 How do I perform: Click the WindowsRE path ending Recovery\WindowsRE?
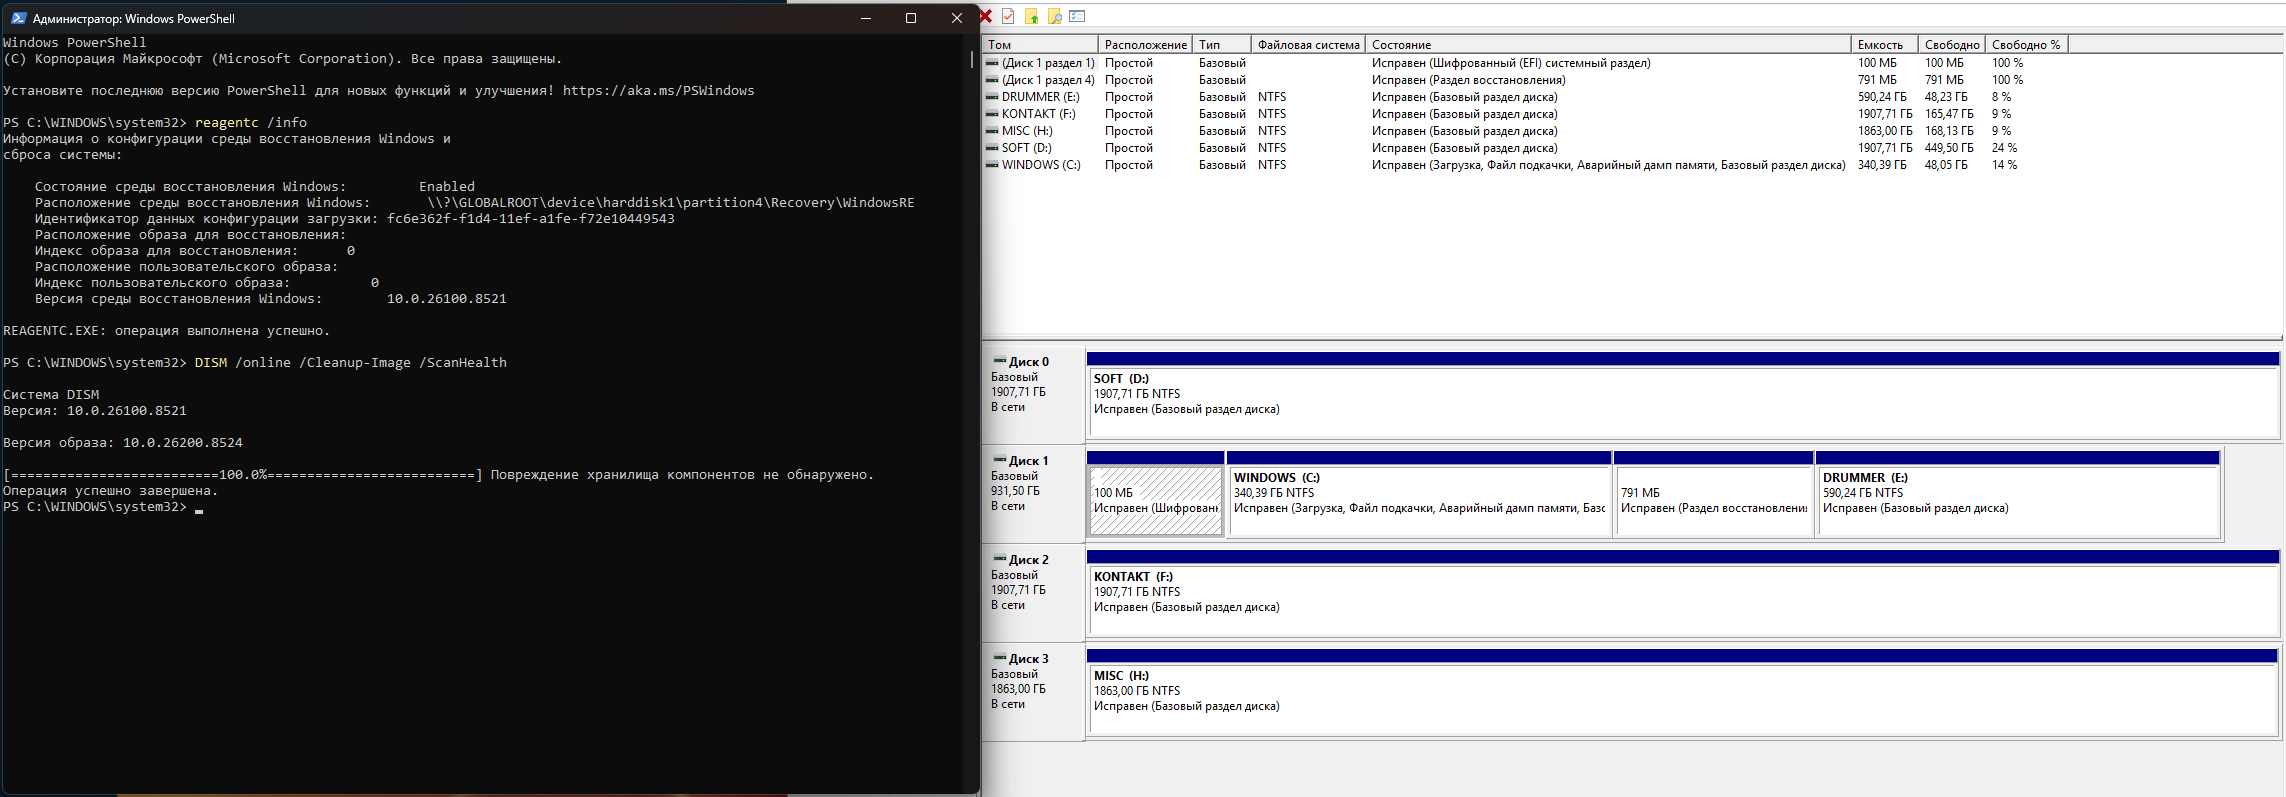pos(671,203)
